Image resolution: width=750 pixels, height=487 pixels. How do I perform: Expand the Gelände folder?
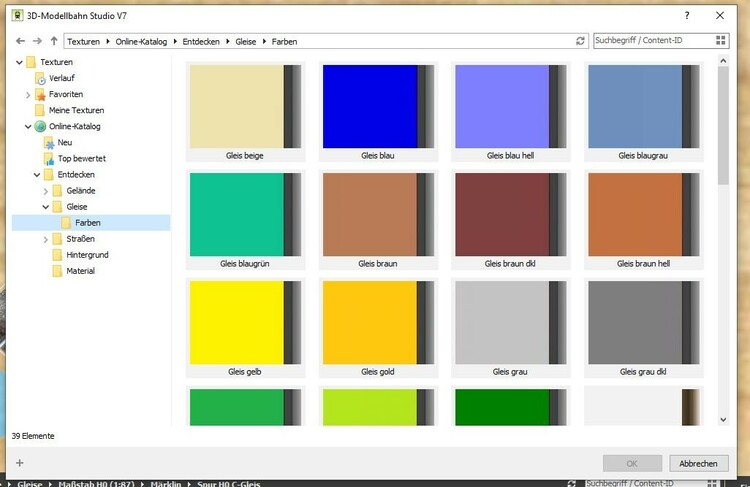click(x=45, y=190)
